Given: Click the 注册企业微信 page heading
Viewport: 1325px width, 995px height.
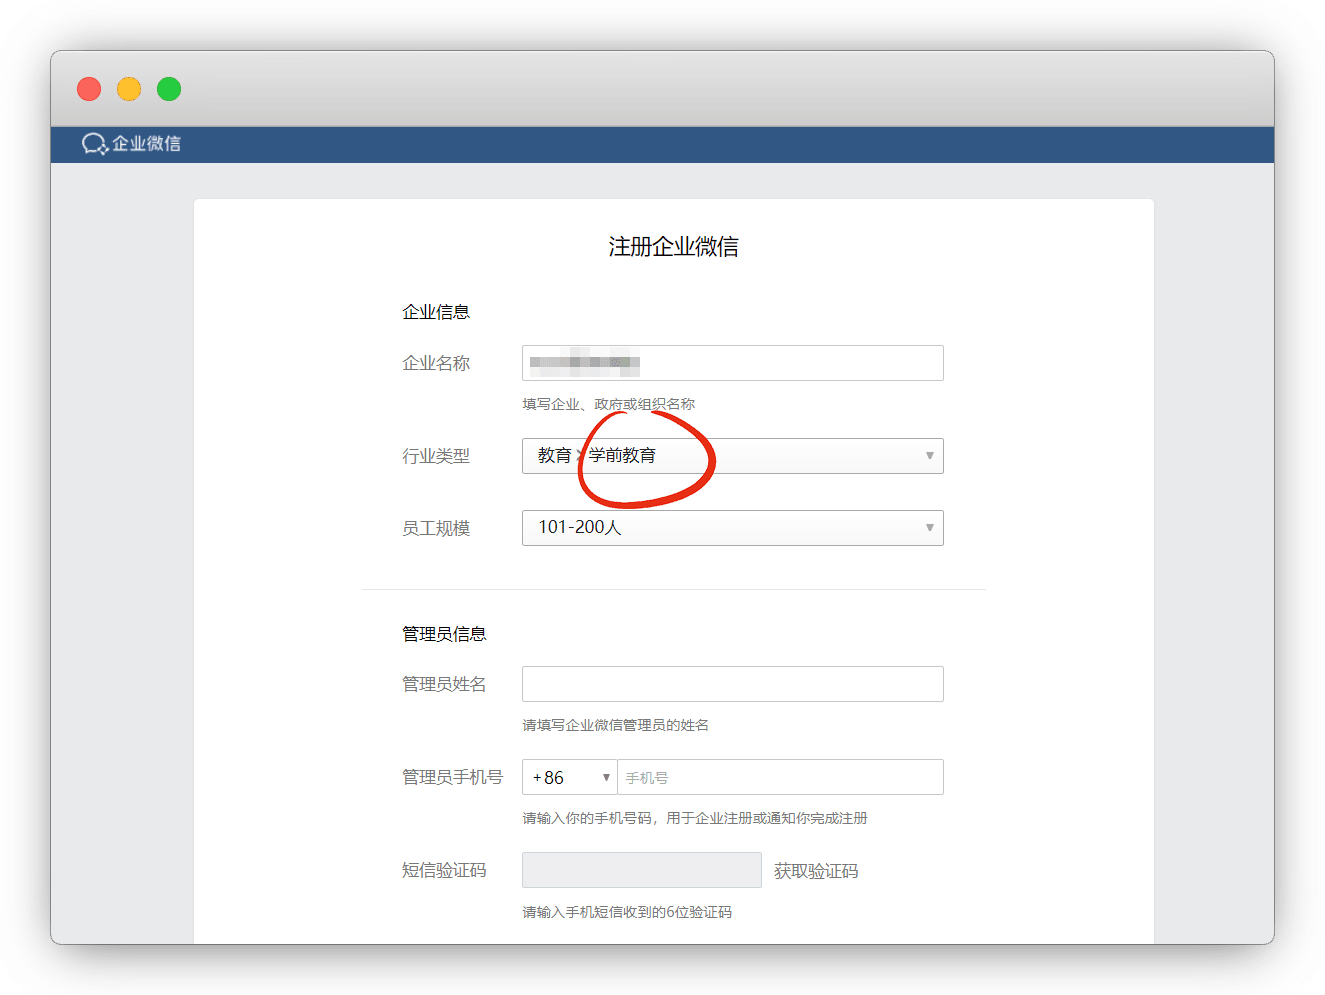Looking at the screenshot, I should (x=673, y=247).
